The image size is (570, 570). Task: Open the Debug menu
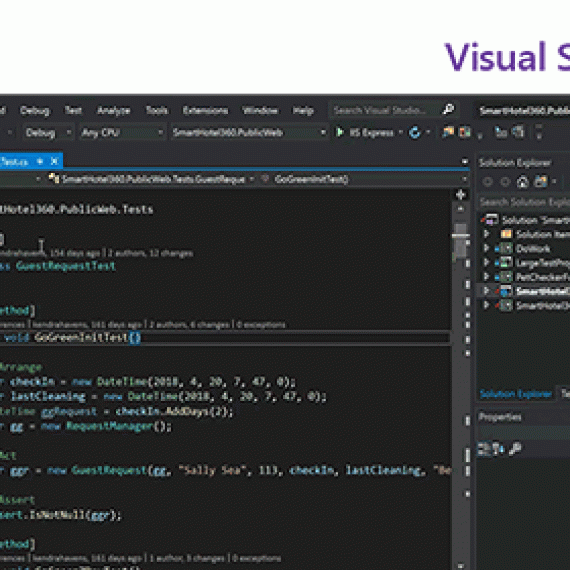(35, 111)
